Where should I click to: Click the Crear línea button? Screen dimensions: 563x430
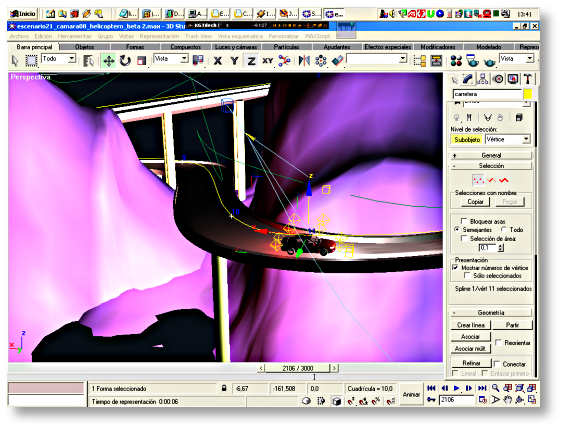[x=471, y=325]
